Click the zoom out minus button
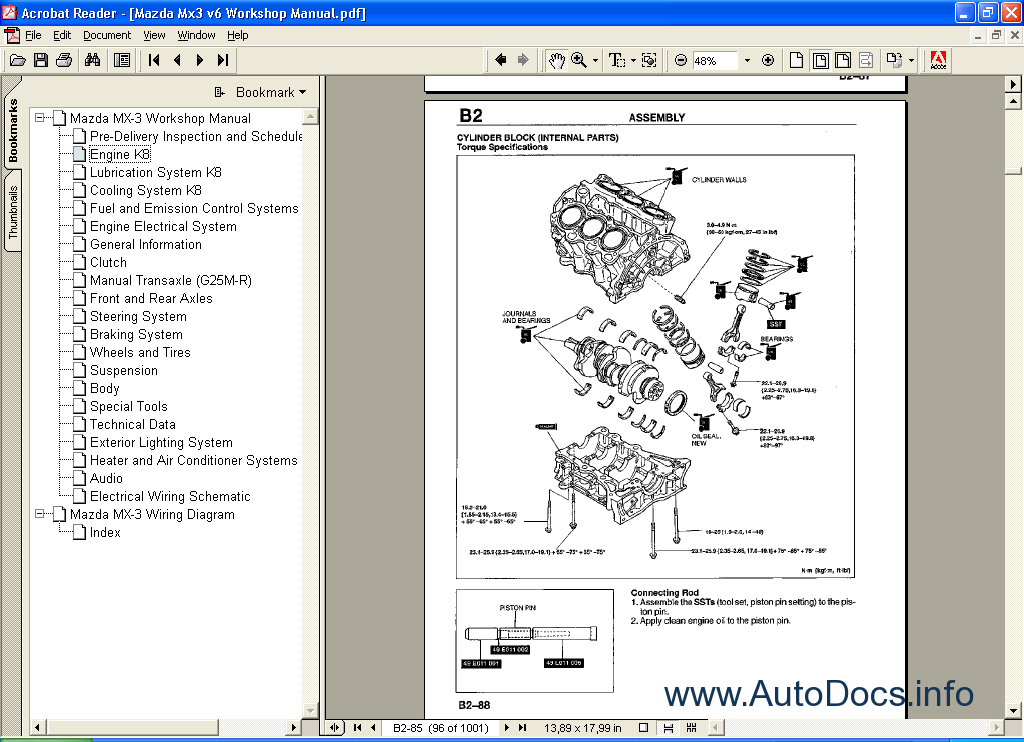Viewport: 1024px width, 742px height. (680, 61)
